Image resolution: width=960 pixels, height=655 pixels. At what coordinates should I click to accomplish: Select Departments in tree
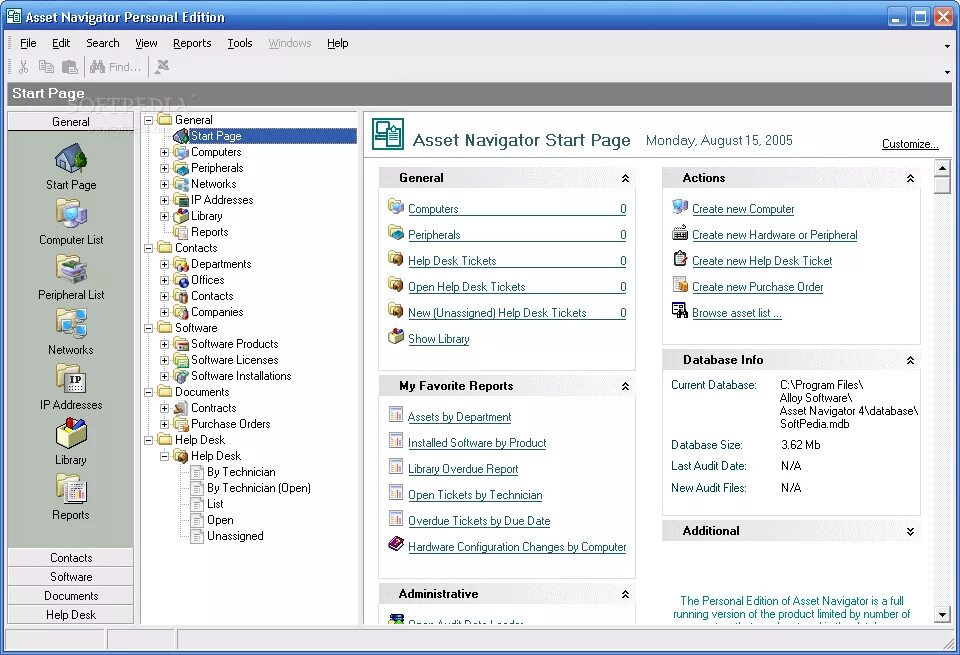(x=221, y=264)
